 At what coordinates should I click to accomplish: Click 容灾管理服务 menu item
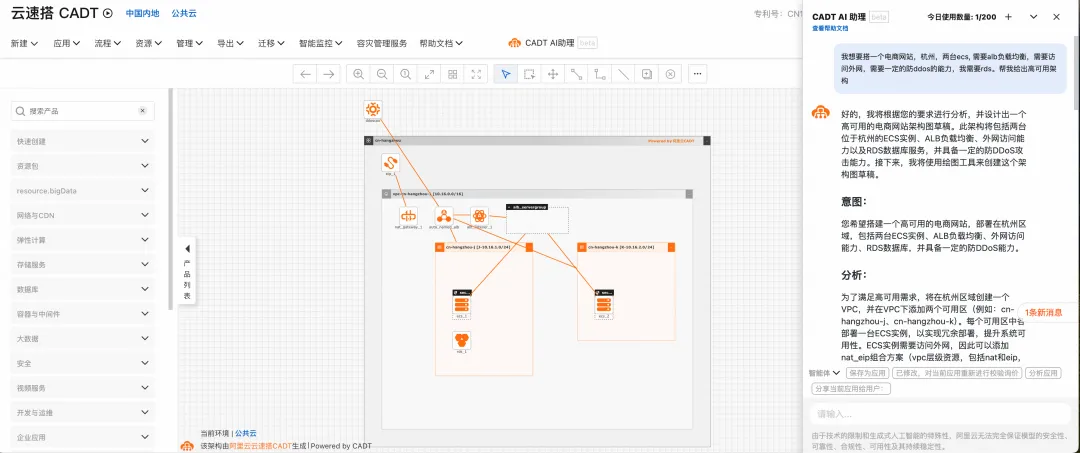(382, 43)
